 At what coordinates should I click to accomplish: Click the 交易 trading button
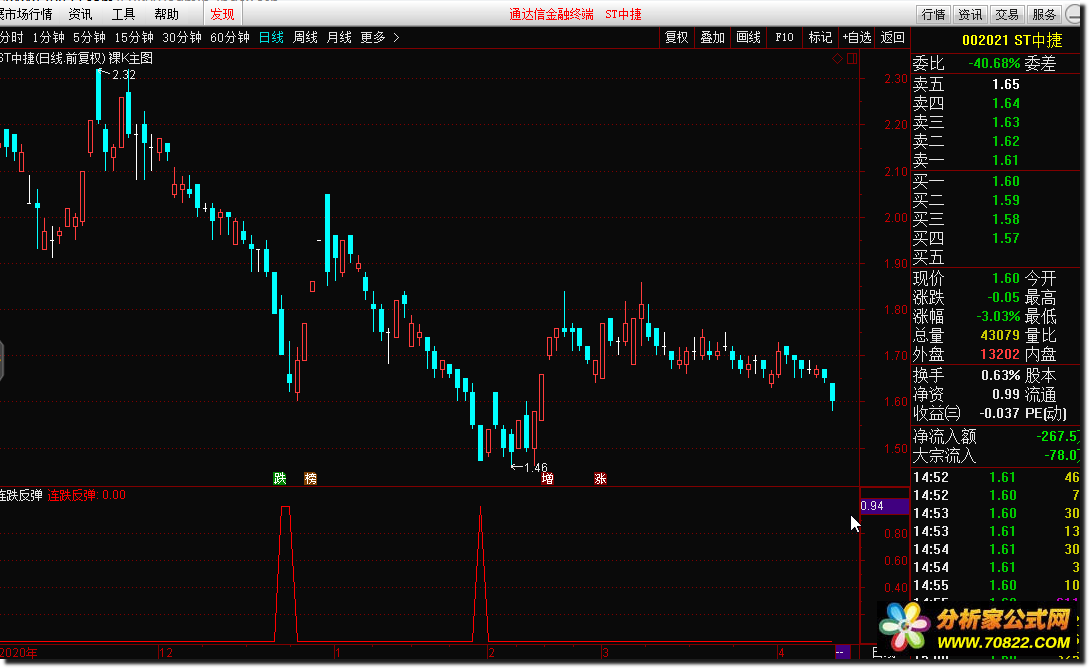pyautogui.click(x=1007, y=15)
